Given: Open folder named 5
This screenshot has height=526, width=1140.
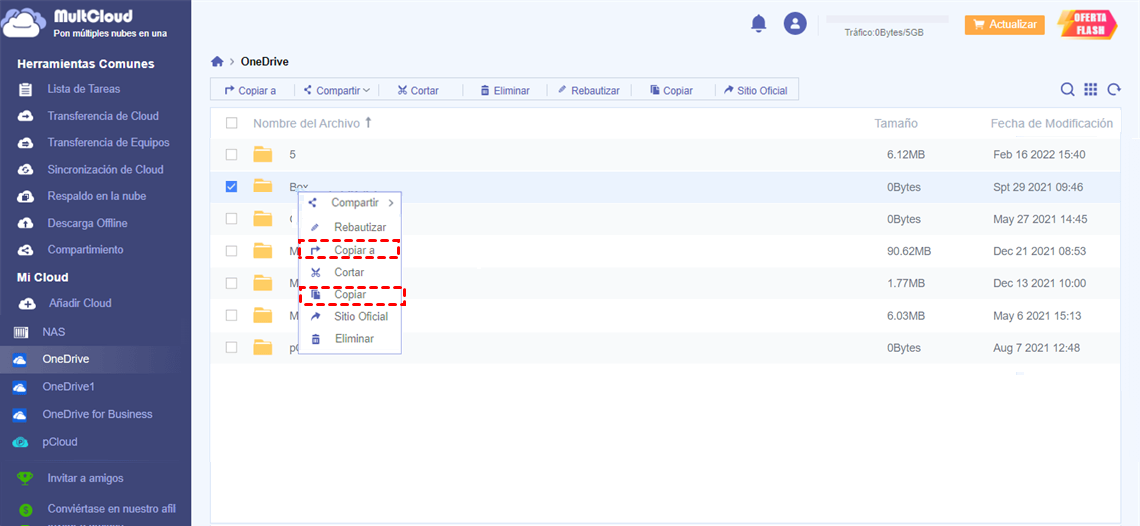Looking at the screenshot, I should (x=292, y=154).
